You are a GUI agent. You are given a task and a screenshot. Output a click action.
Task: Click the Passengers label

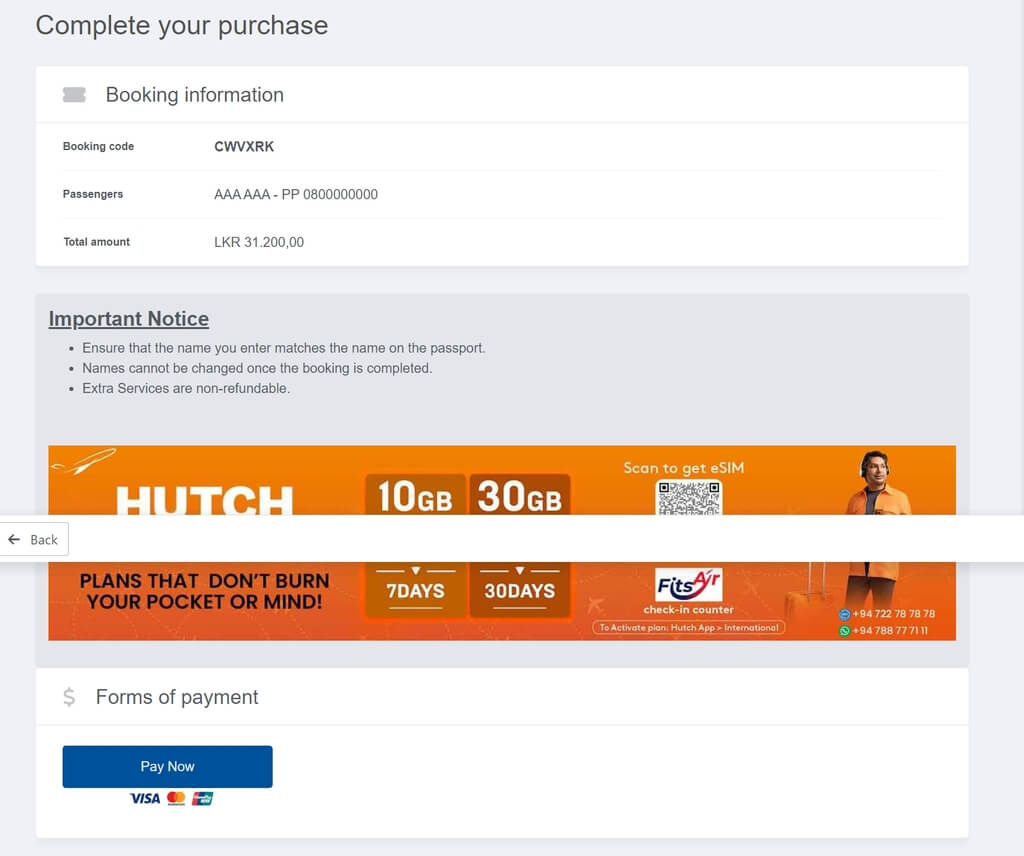[93, 194]
